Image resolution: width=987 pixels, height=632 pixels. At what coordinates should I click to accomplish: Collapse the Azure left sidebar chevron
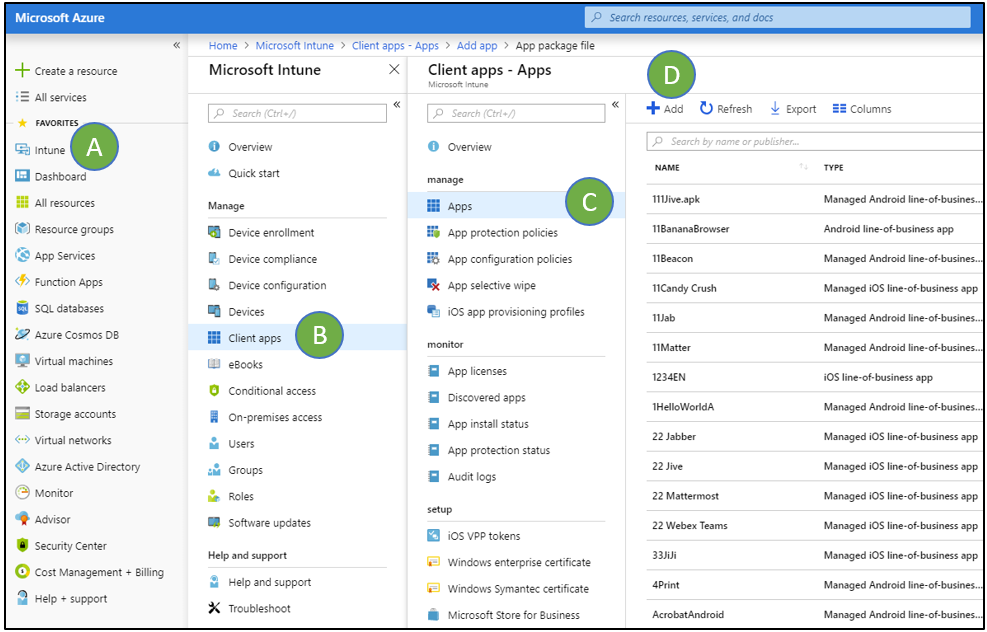tap(177, 45)
